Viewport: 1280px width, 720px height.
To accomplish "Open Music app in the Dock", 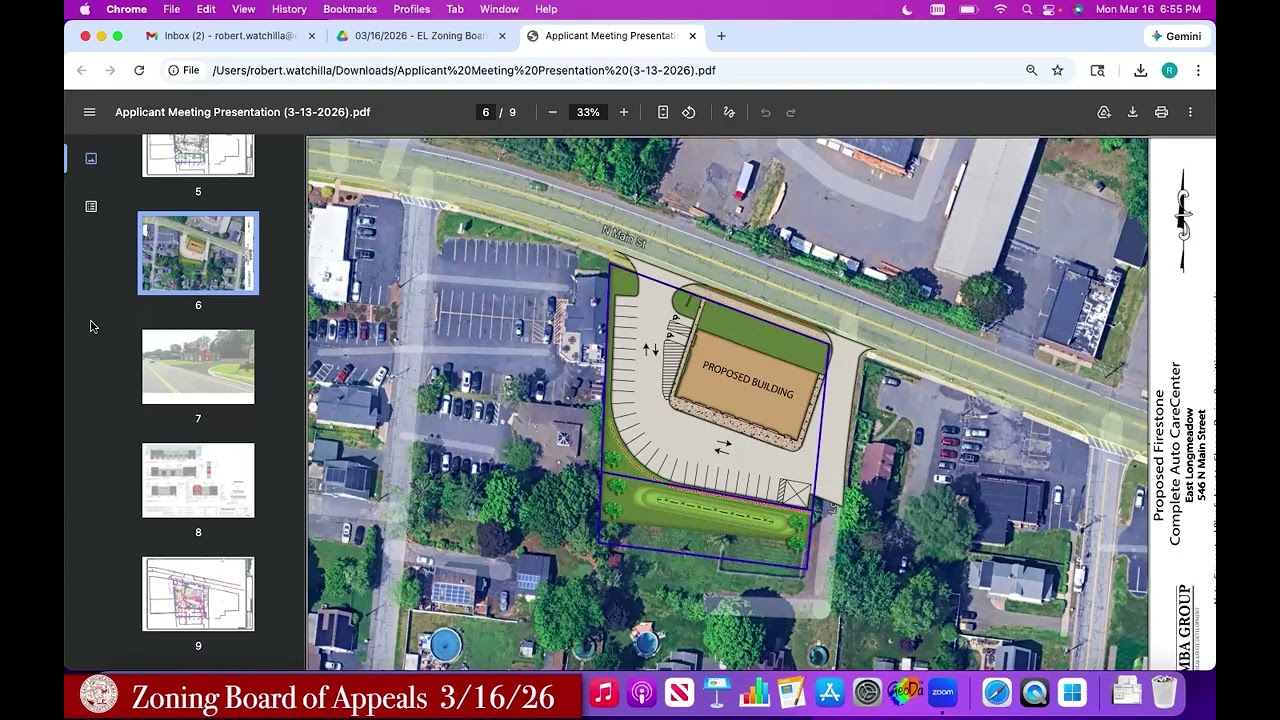I will coord(604,692).
